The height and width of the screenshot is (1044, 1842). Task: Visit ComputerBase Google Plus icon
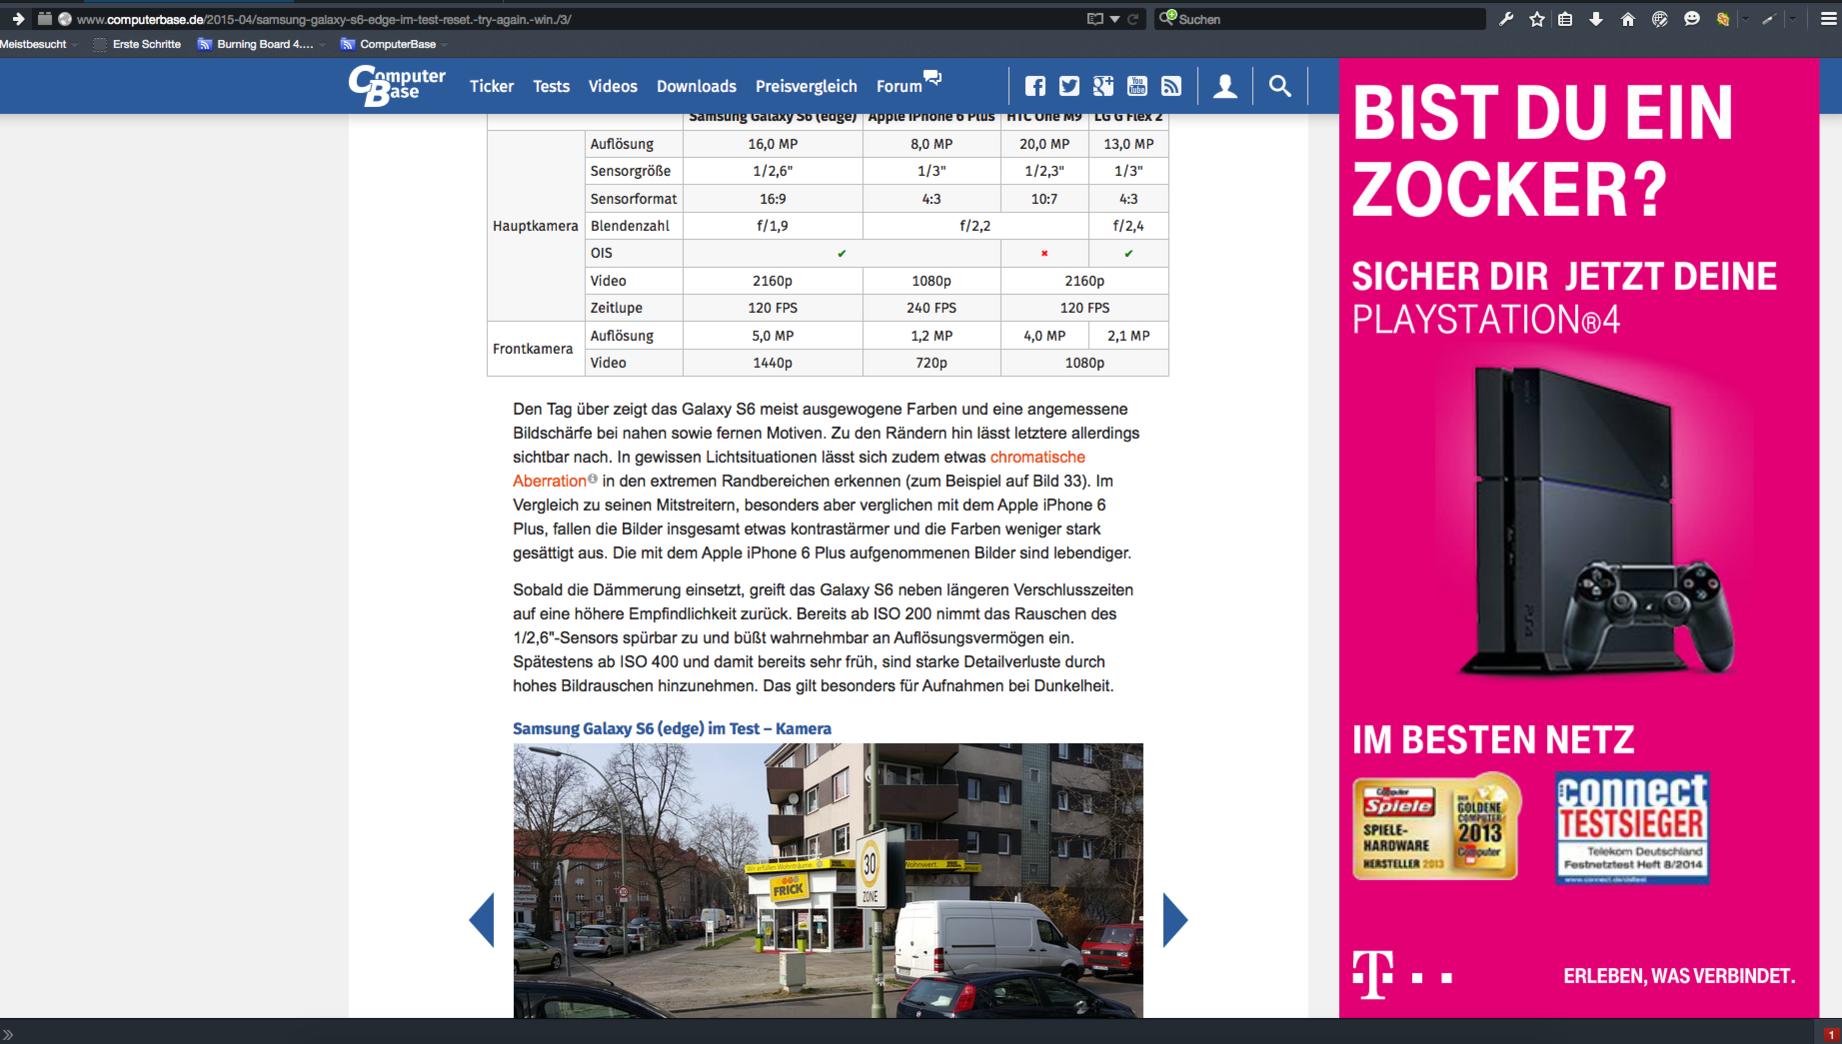(1103, 86)
